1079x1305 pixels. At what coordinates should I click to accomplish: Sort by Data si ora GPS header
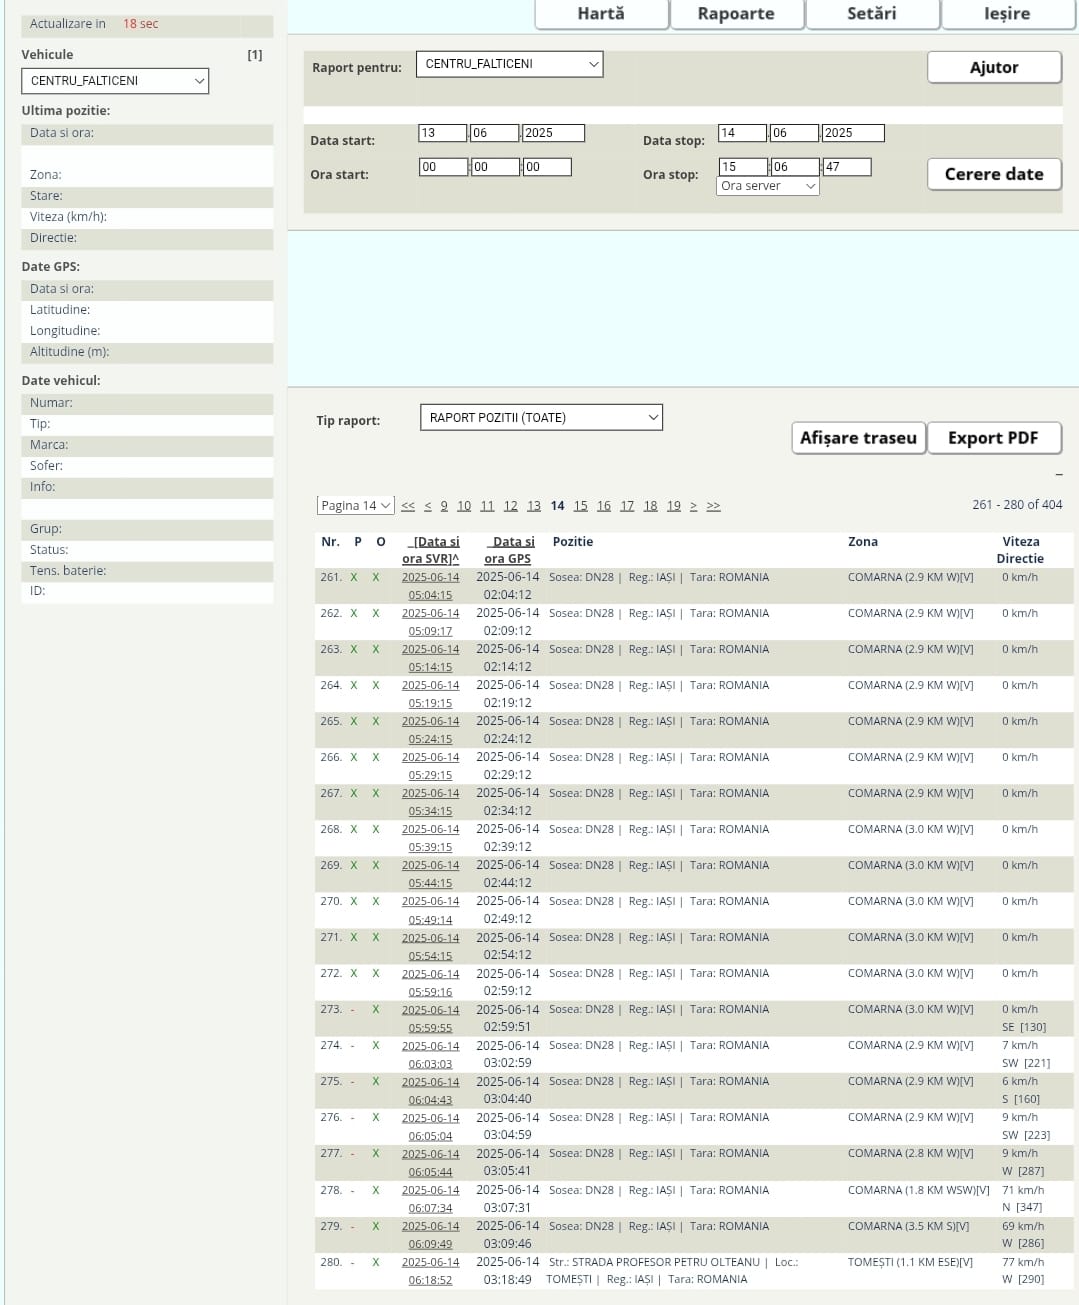tap(508, 550)
